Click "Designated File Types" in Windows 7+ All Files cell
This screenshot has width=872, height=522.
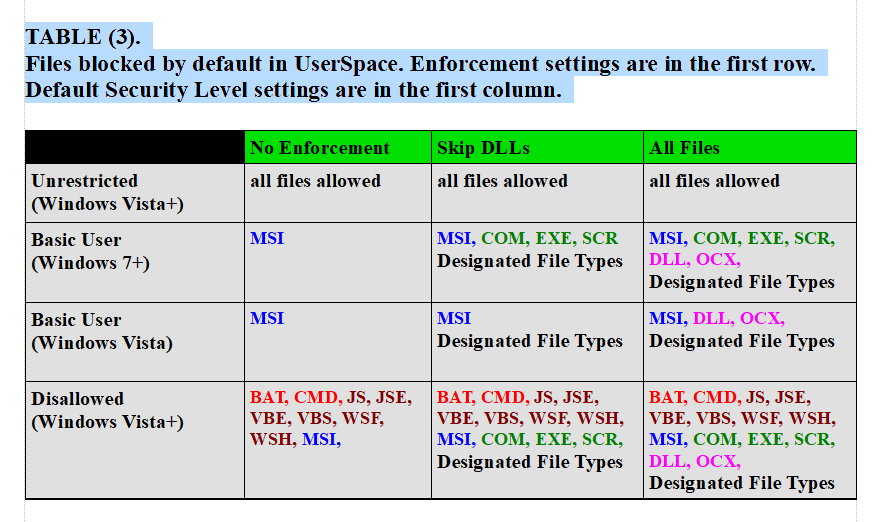tap(741, 282)
